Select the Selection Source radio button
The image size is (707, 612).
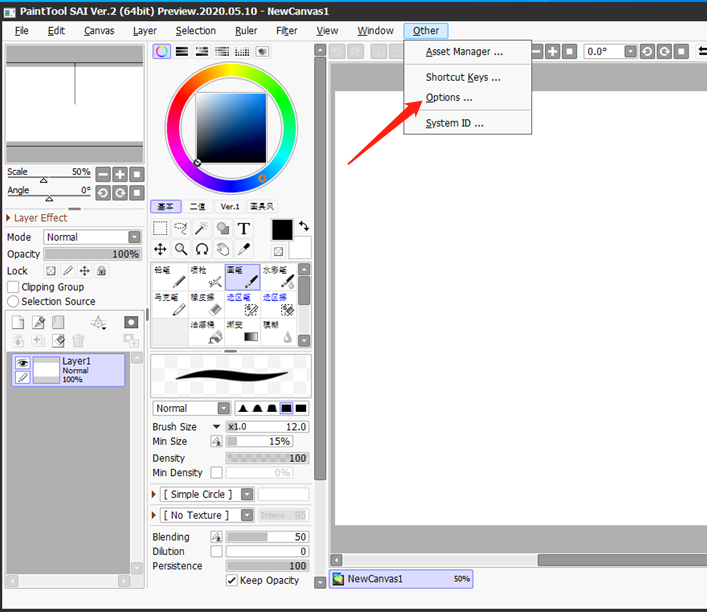pyautogui.click(x=13, y=301)
